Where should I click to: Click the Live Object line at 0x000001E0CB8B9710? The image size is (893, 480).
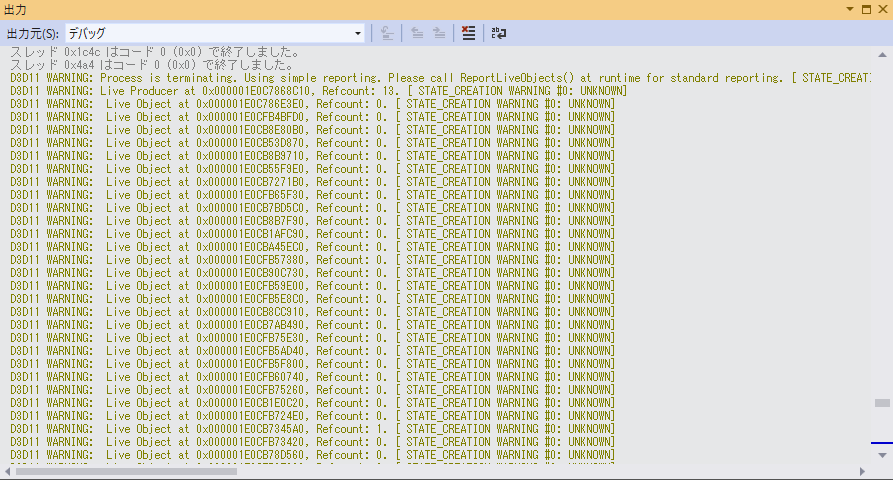point(313,156)
